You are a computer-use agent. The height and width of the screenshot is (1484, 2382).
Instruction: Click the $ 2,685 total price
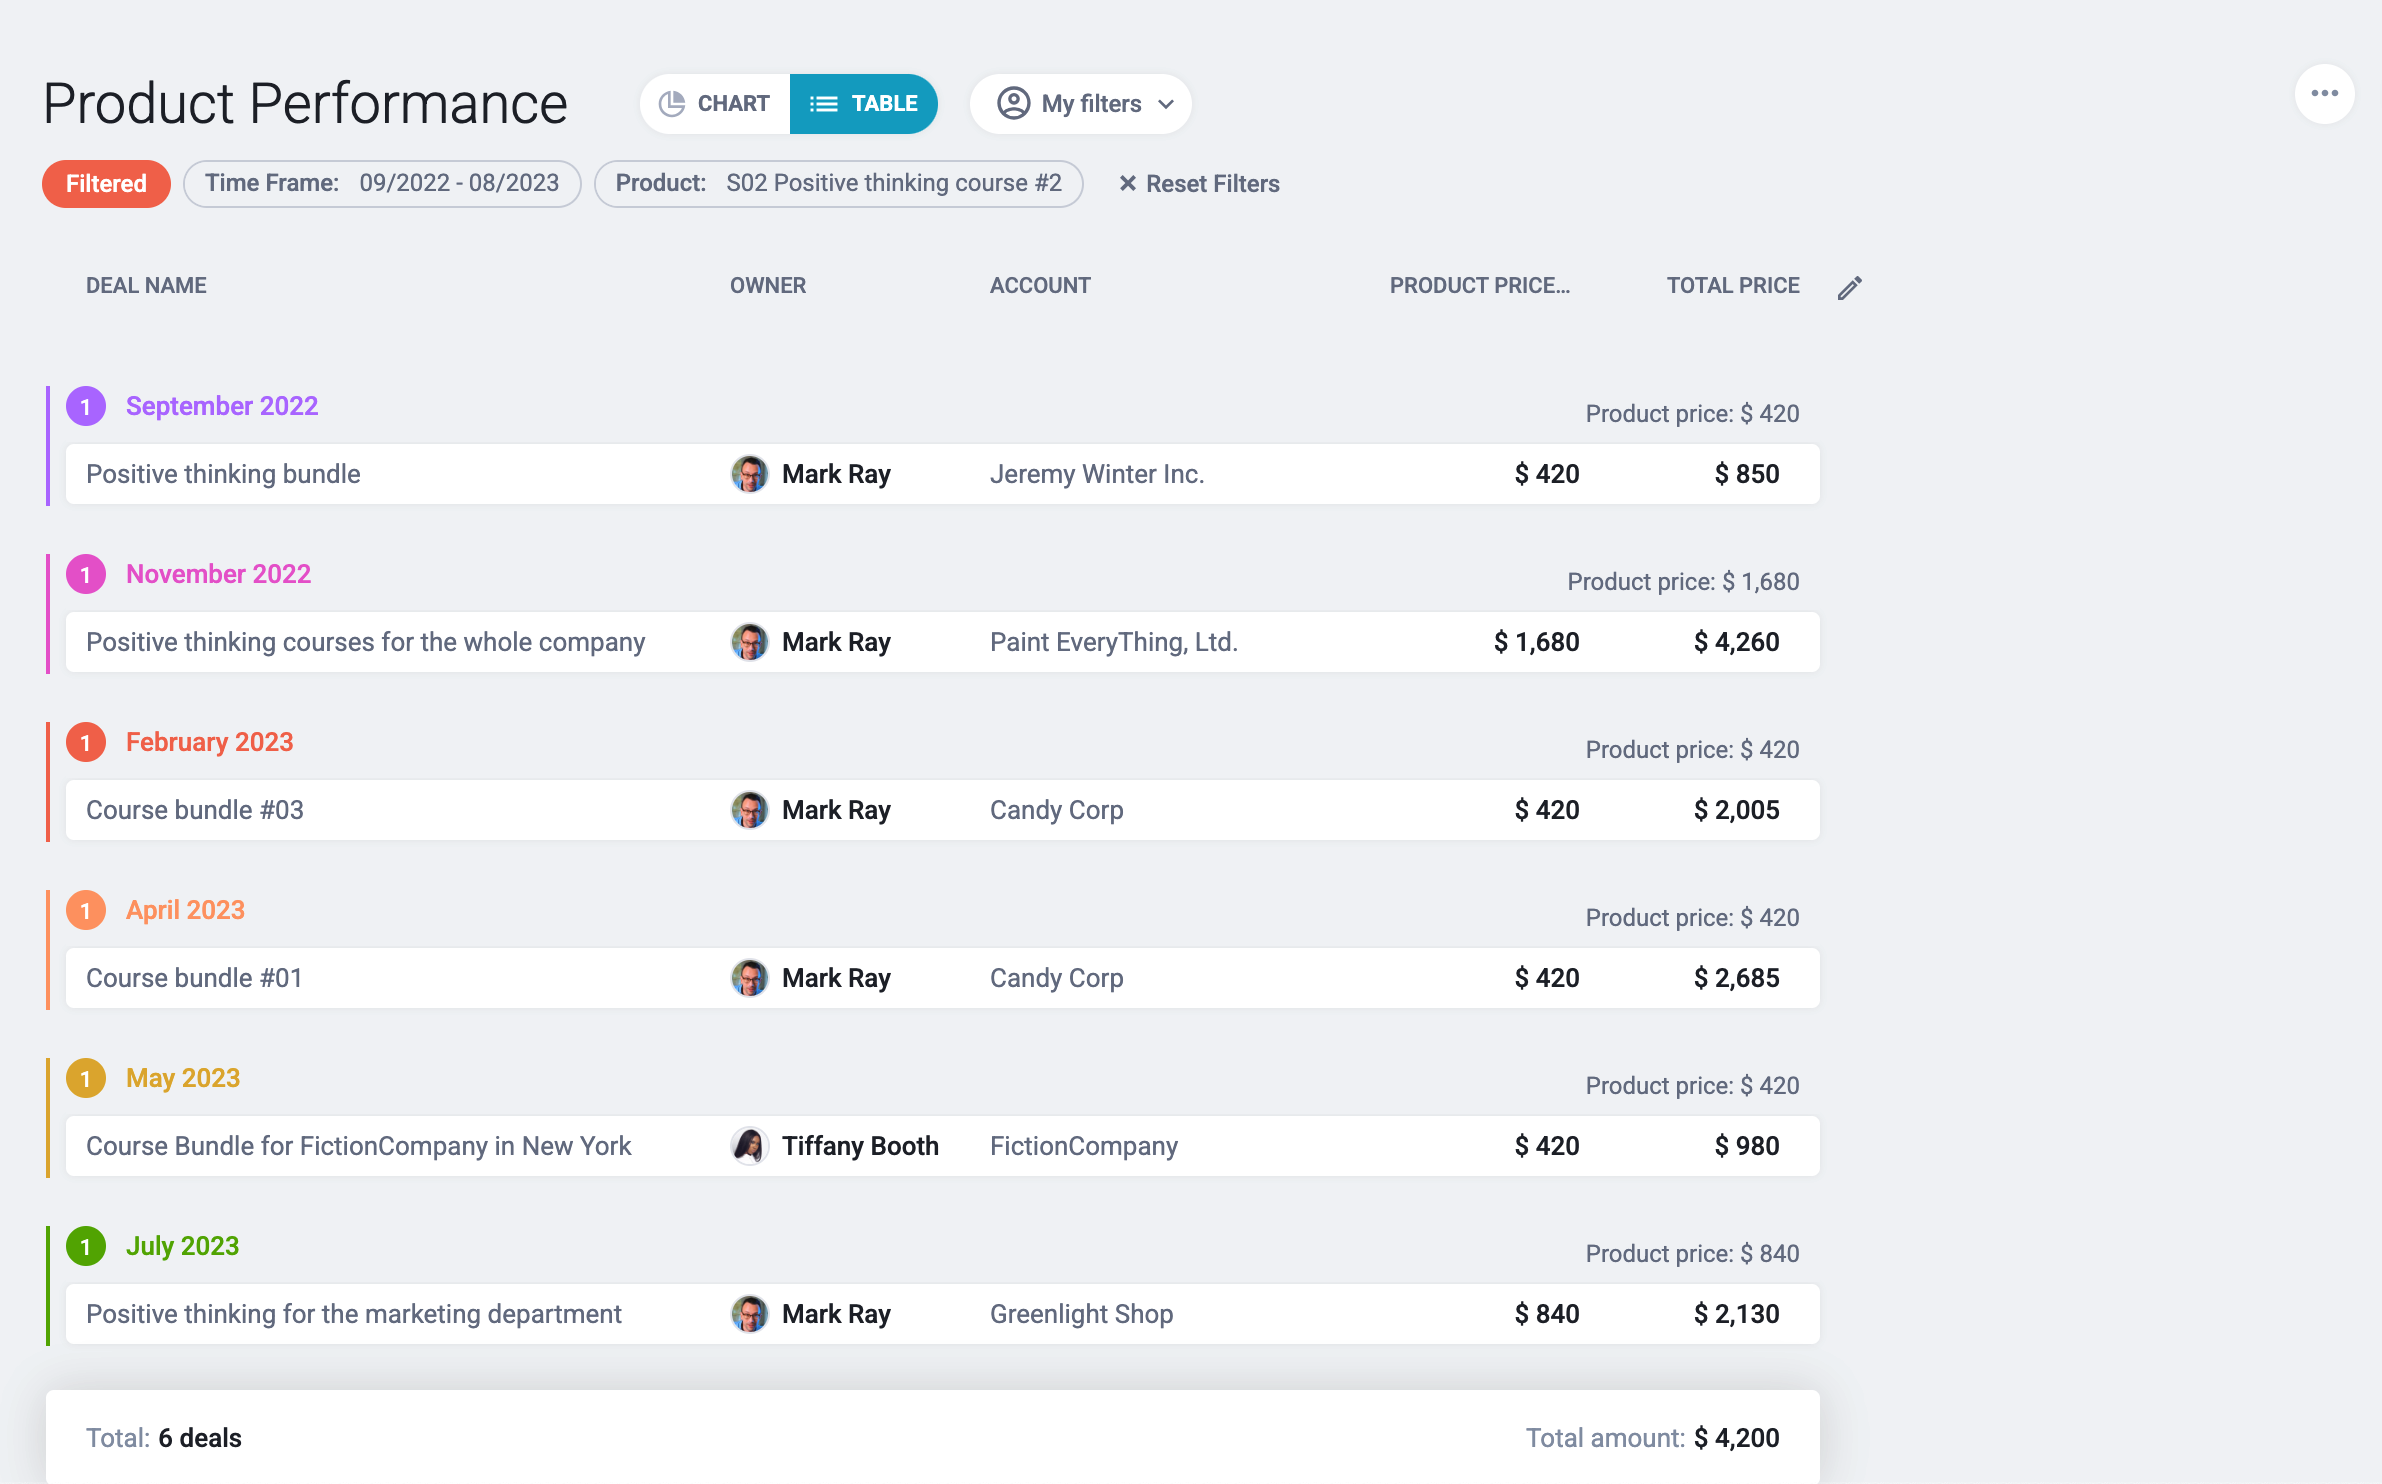1737,978
